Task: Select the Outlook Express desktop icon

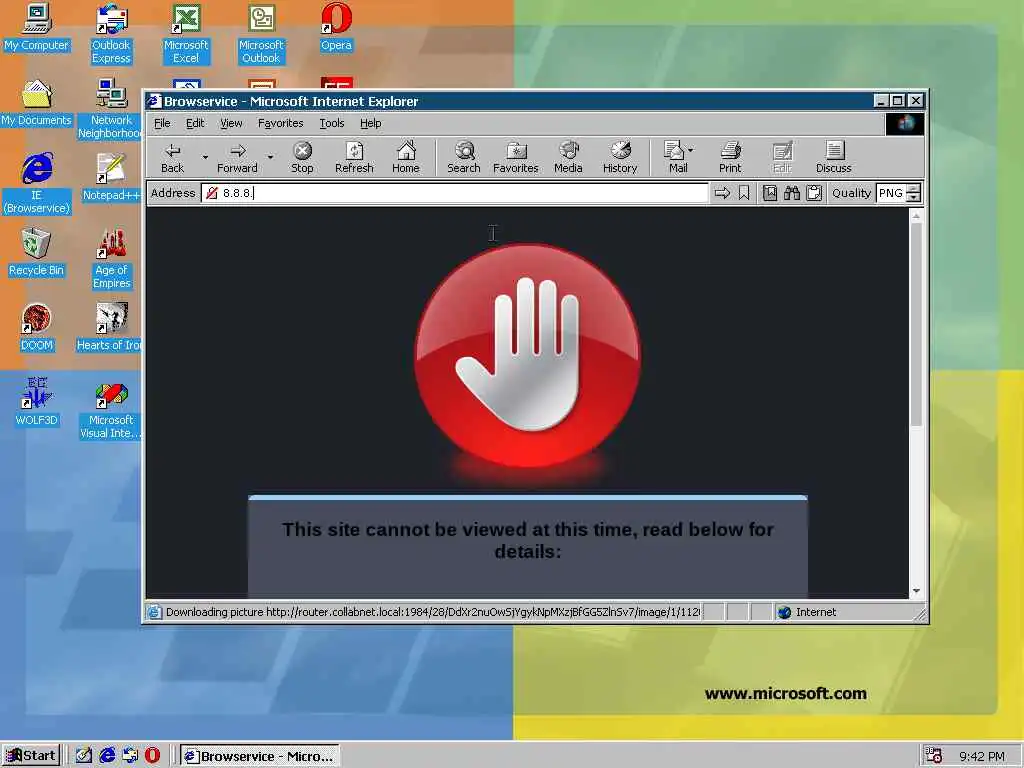Action: tap(111, 33)
